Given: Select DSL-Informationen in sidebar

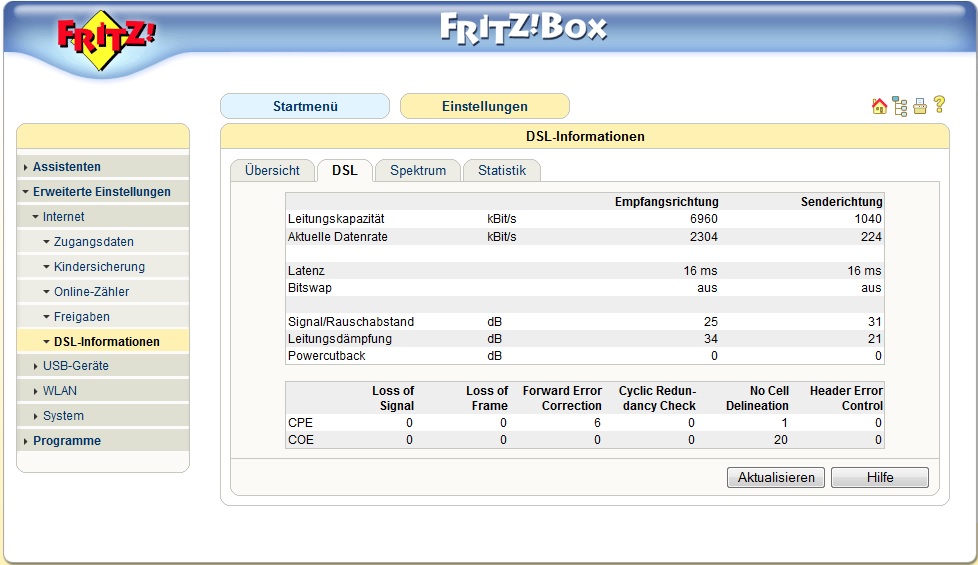Looking at the screenshot, I should pos(107,341).
